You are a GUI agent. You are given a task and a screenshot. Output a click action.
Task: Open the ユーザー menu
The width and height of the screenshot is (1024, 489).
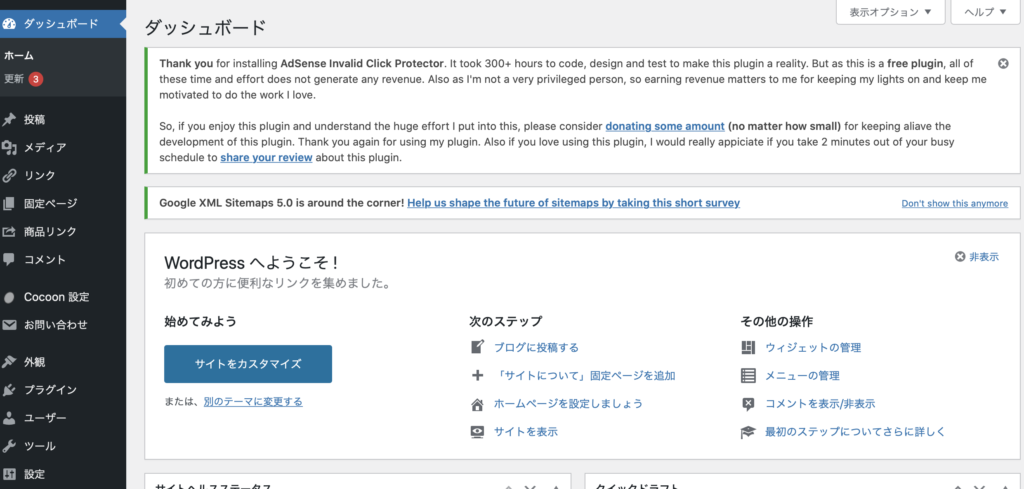[x=63, y=418]
